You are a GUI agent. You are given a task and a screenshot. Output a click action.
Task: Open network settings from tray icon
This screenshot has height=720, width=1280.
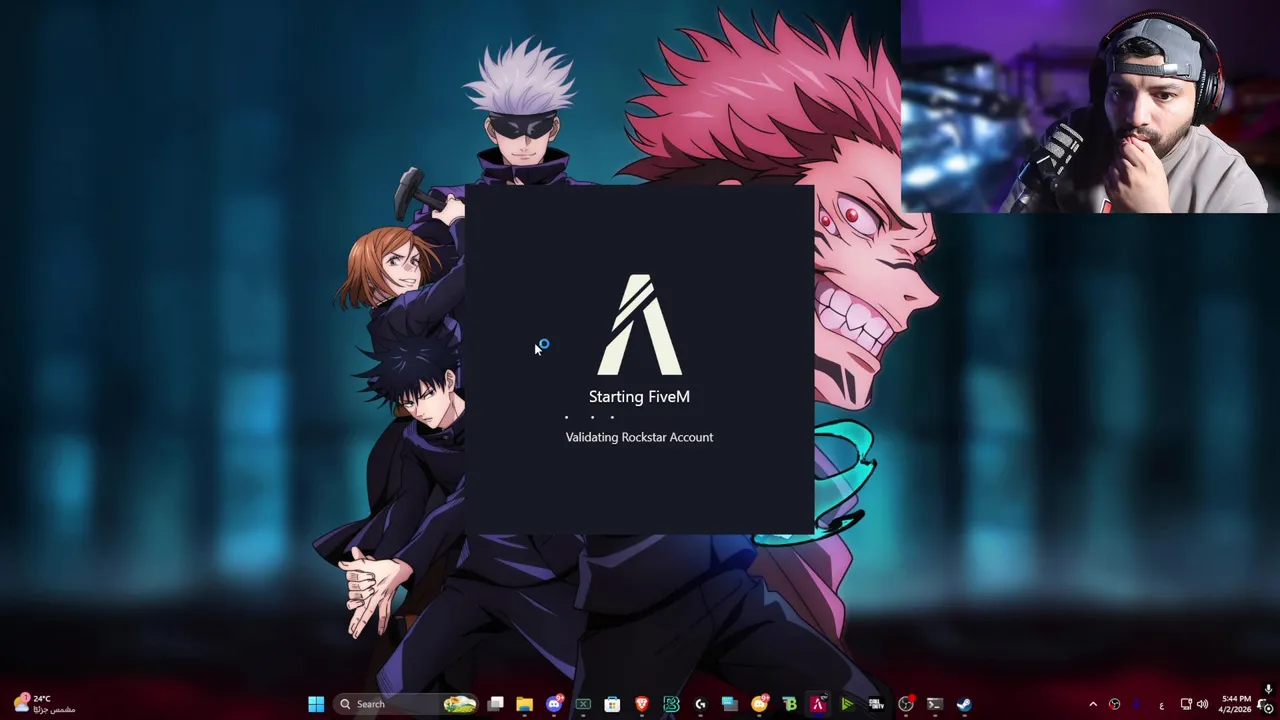point(1186,704)
